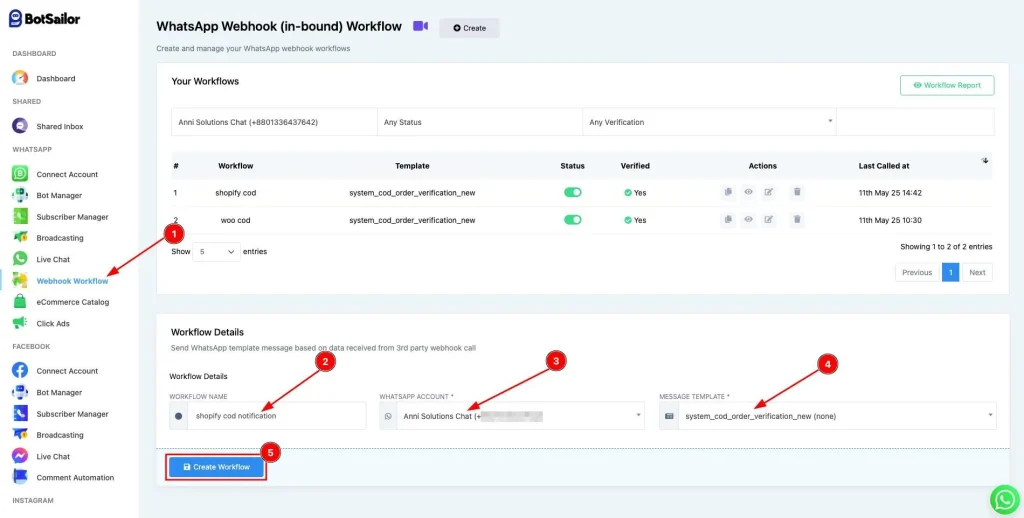Click shopify cod row 'Yes' verified
This screenshot has height=518, width=1024.
[x=635, y=193]
